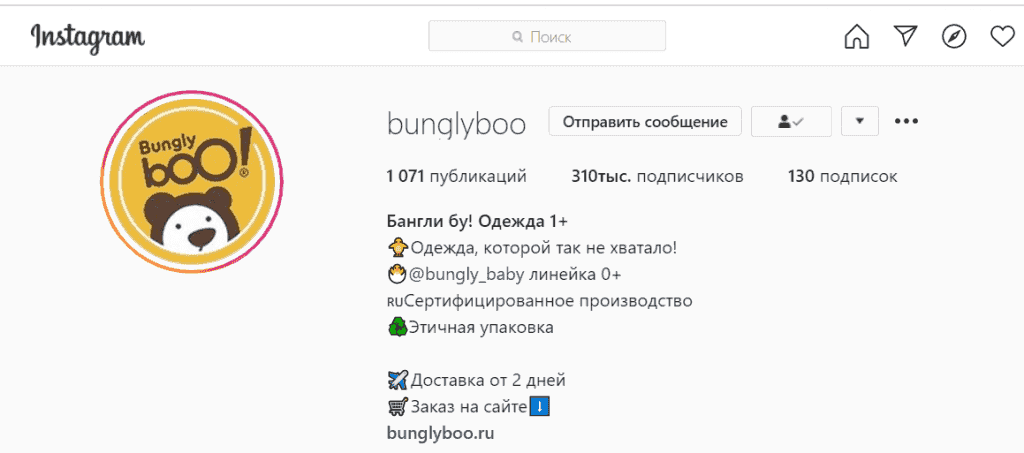Click Отправить сообщение button
The width and height of the screenshot is (1024, 453).
[645, 121]
